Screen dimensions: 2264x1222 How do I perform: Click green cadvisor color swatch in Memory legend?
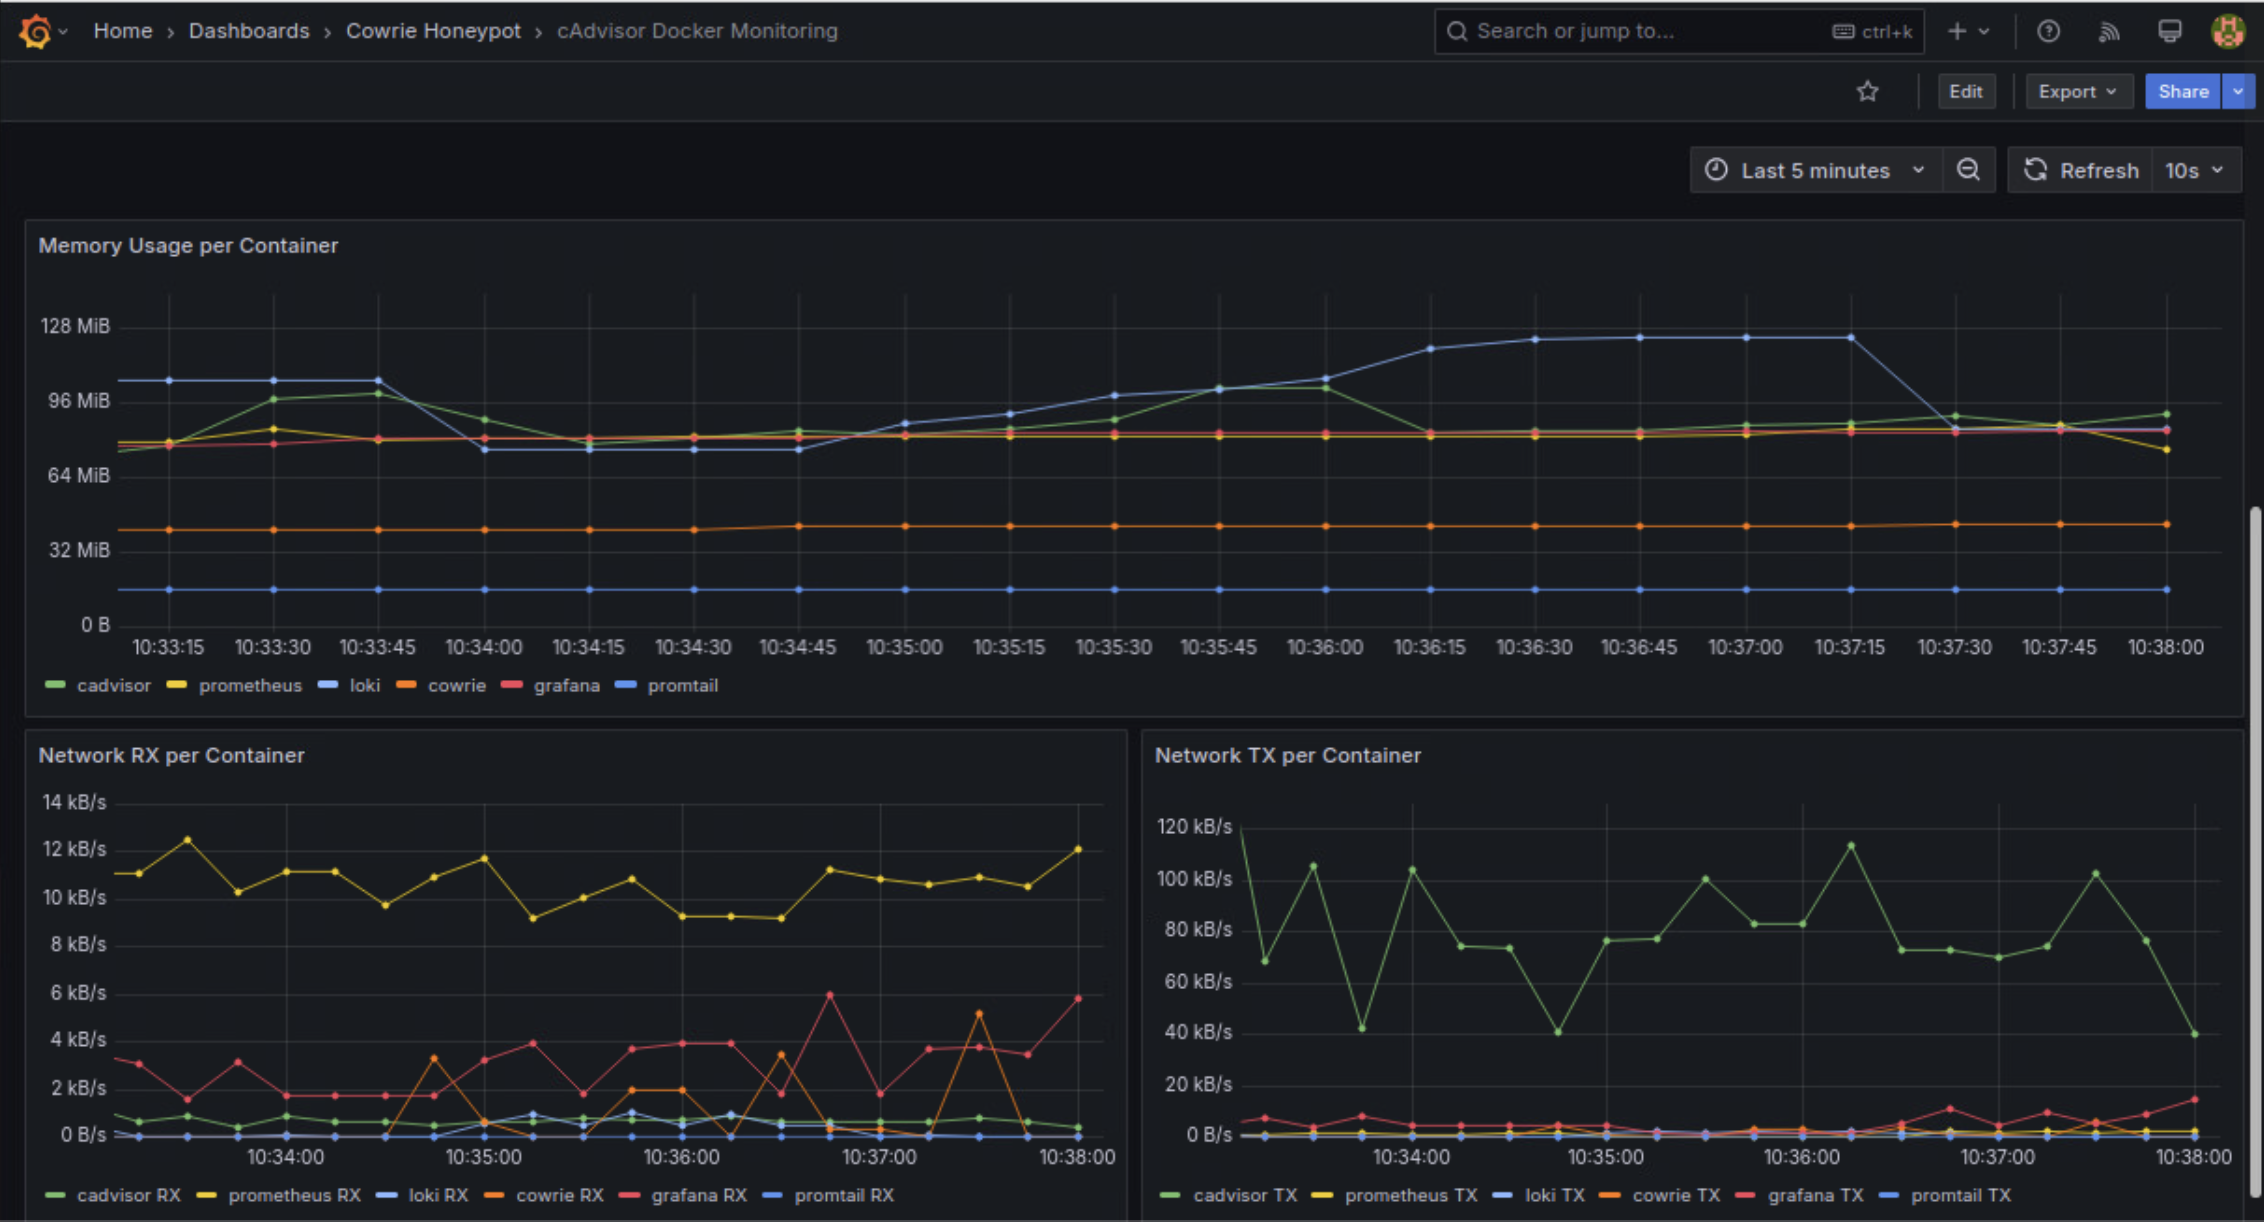click(55, 685)
